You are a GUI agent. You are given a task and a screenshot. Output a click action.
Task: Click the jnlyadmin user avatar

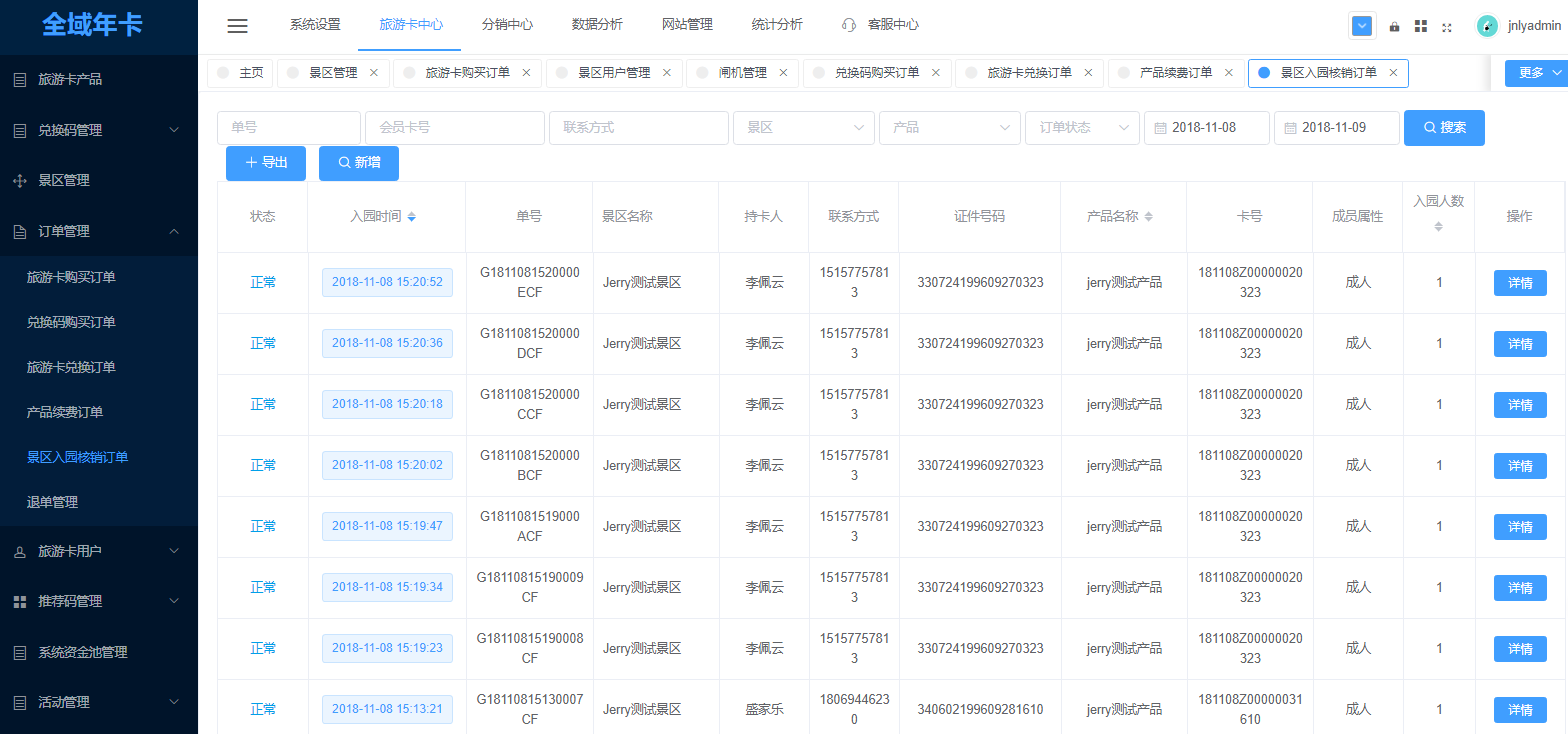coord(1487,26)
